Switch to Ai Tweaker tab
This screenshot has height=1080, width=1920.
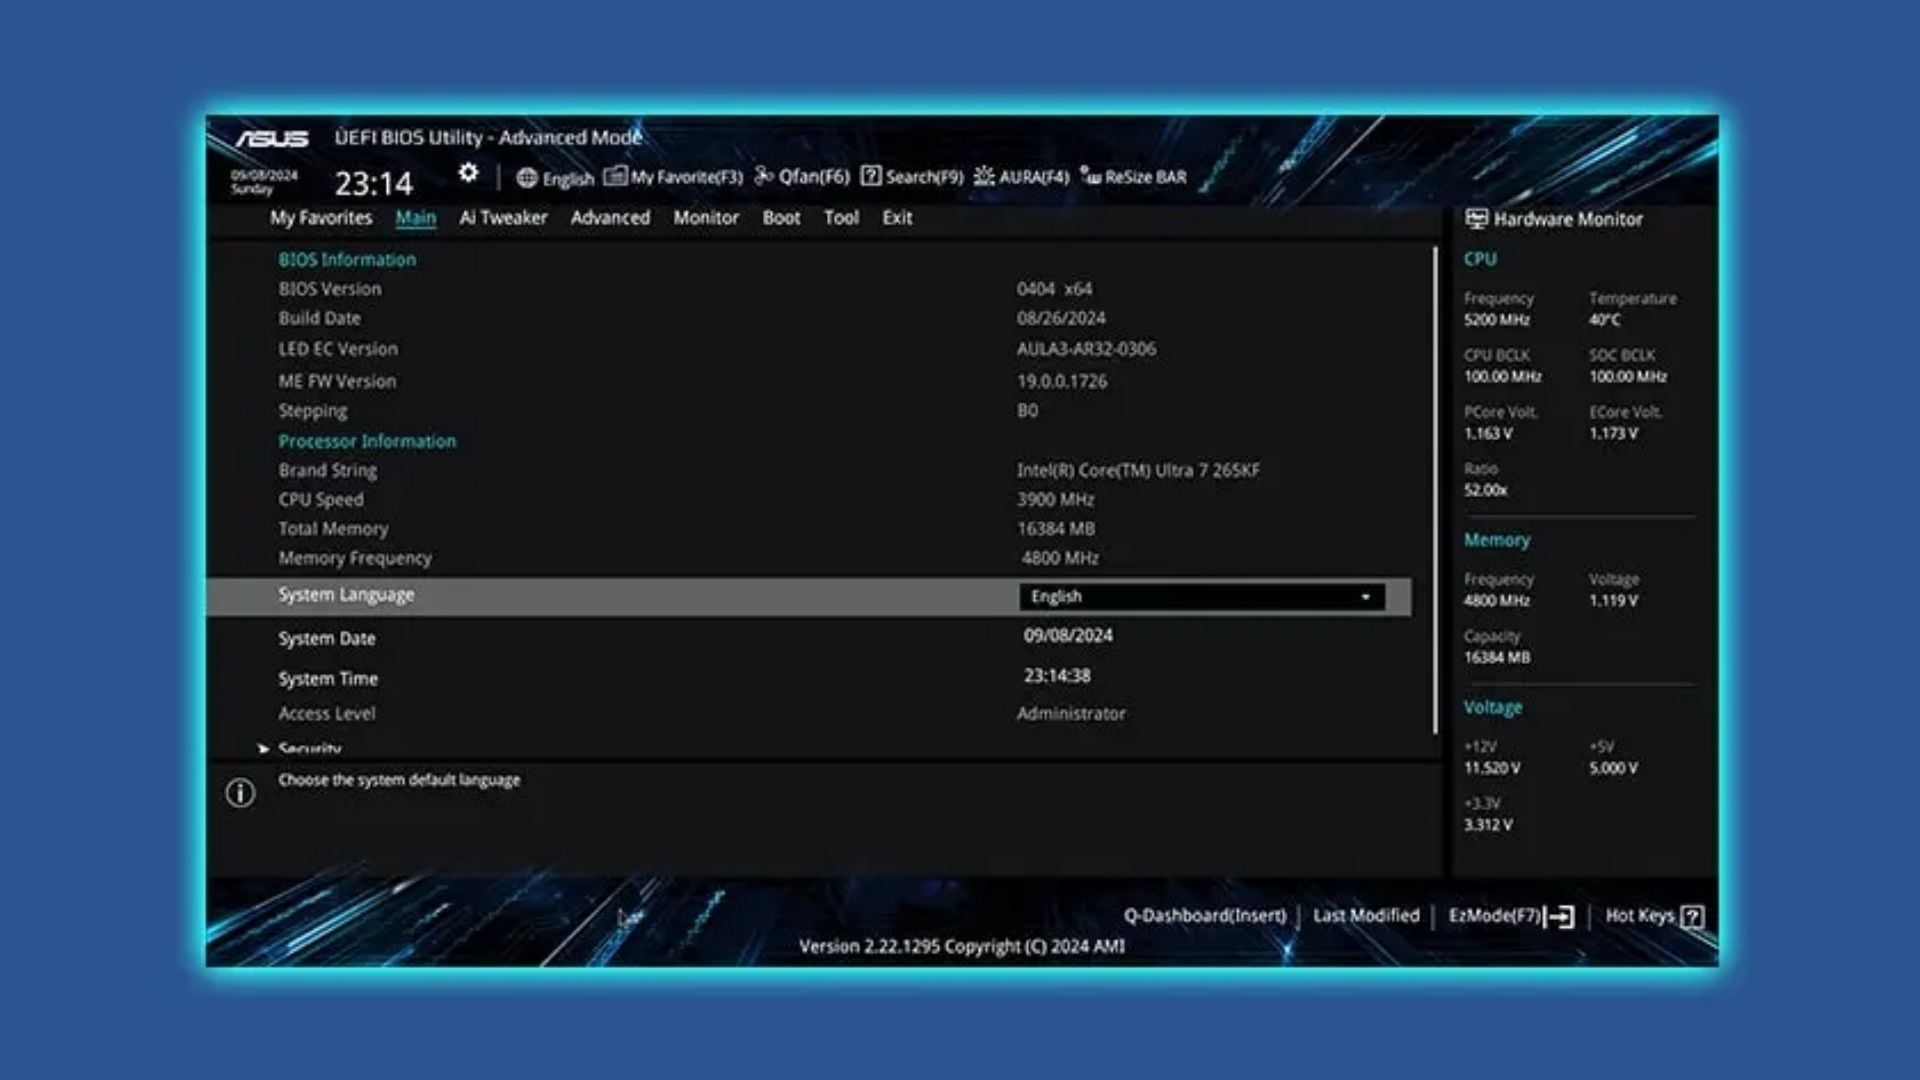coord(503,218)
